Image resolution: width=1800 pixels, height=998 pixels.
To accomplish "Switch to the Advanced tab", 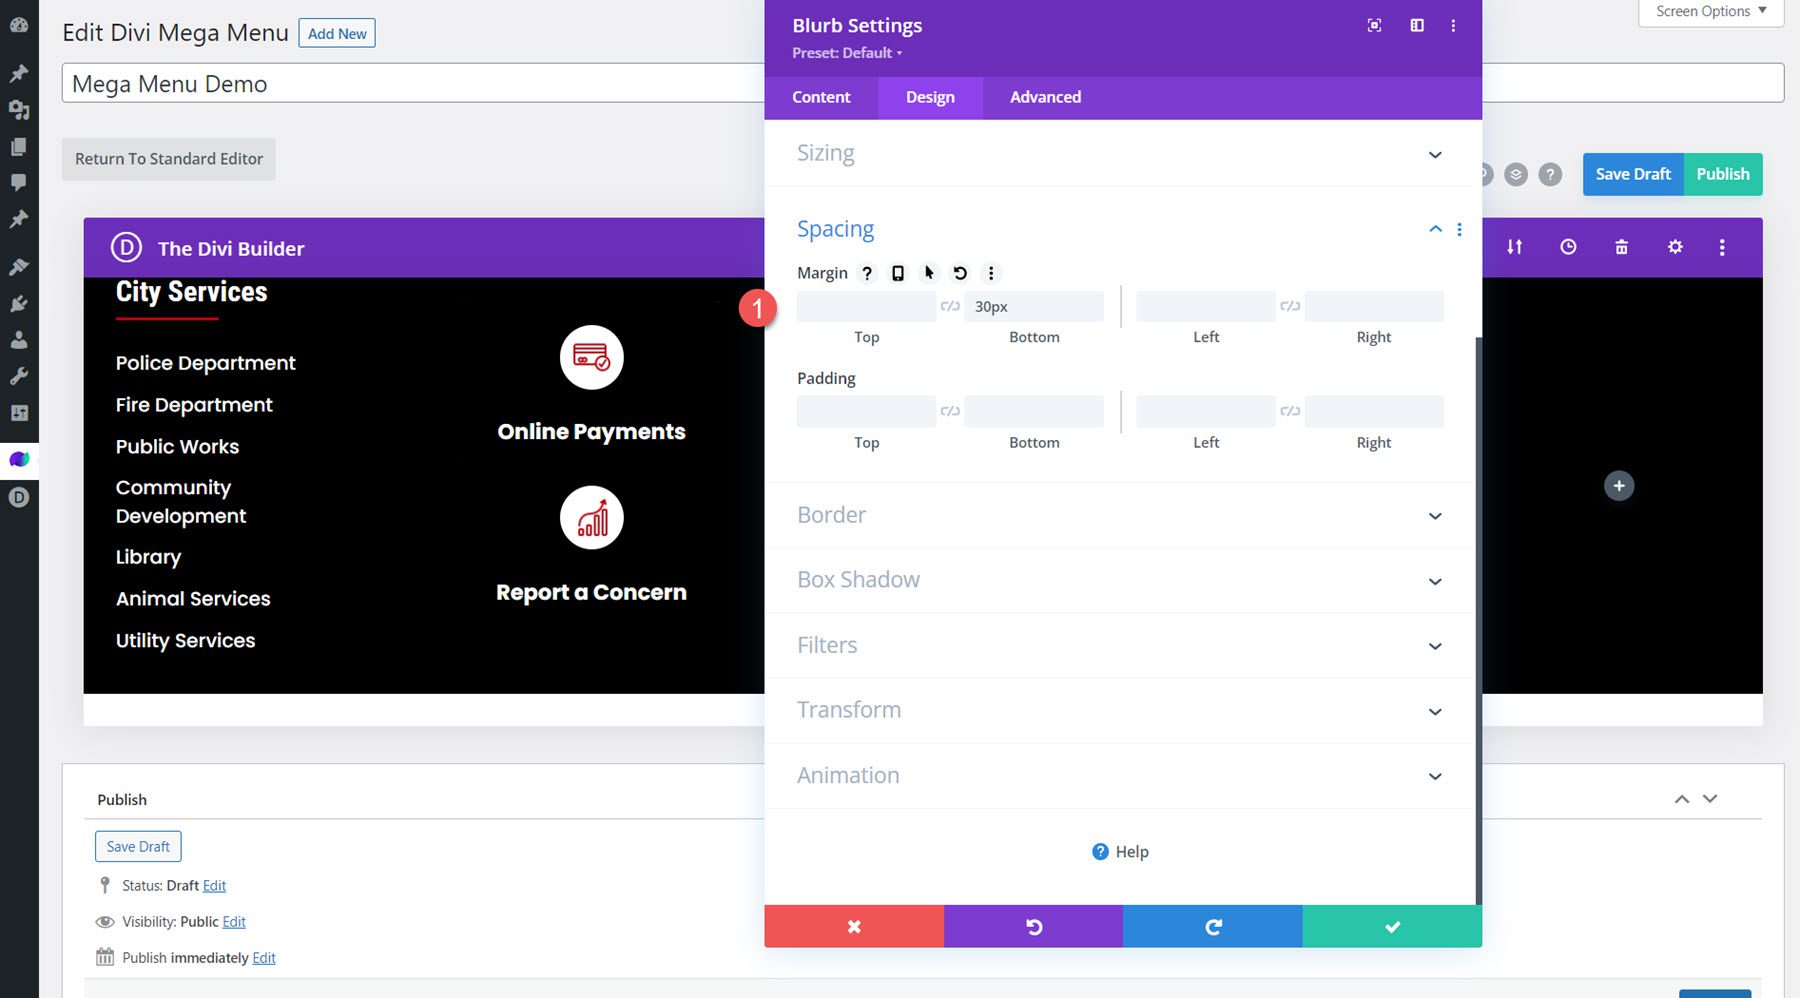I will click(x=1045, y=97).
